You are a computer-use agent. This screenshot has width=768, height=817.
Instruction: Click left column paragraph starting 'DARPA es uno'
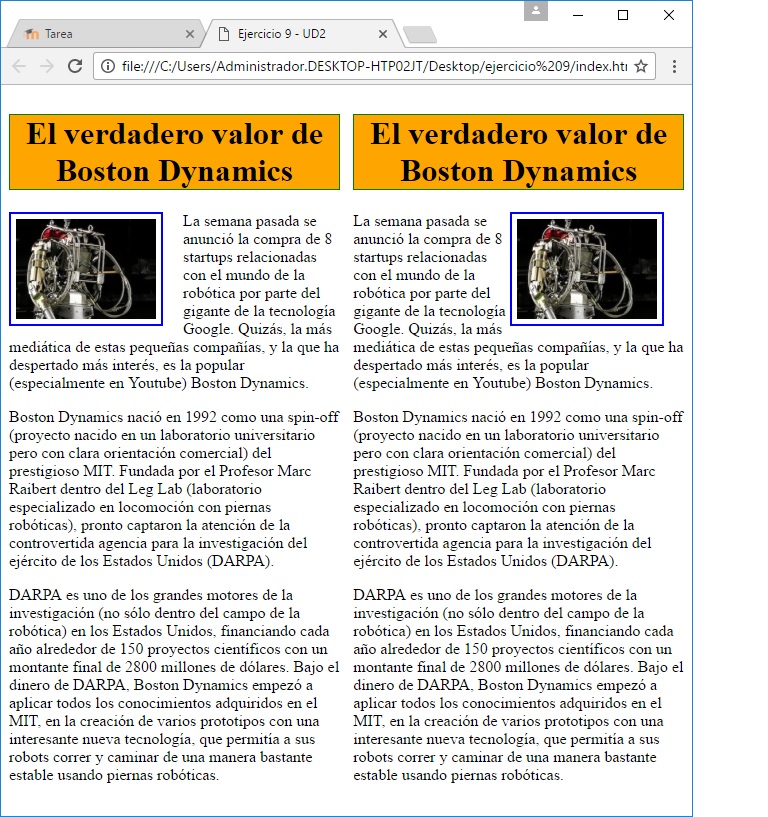[x=174, y=685]
